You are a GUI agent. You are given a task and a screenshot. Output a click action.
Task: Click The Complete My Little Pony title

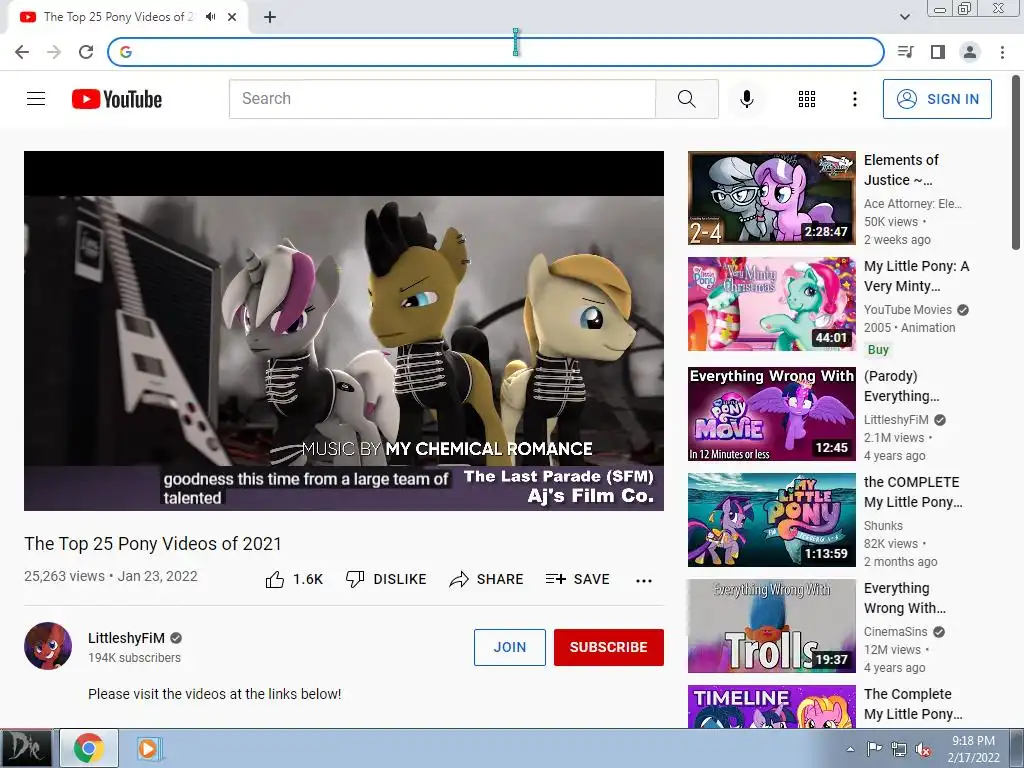click(x=913, y=704)
